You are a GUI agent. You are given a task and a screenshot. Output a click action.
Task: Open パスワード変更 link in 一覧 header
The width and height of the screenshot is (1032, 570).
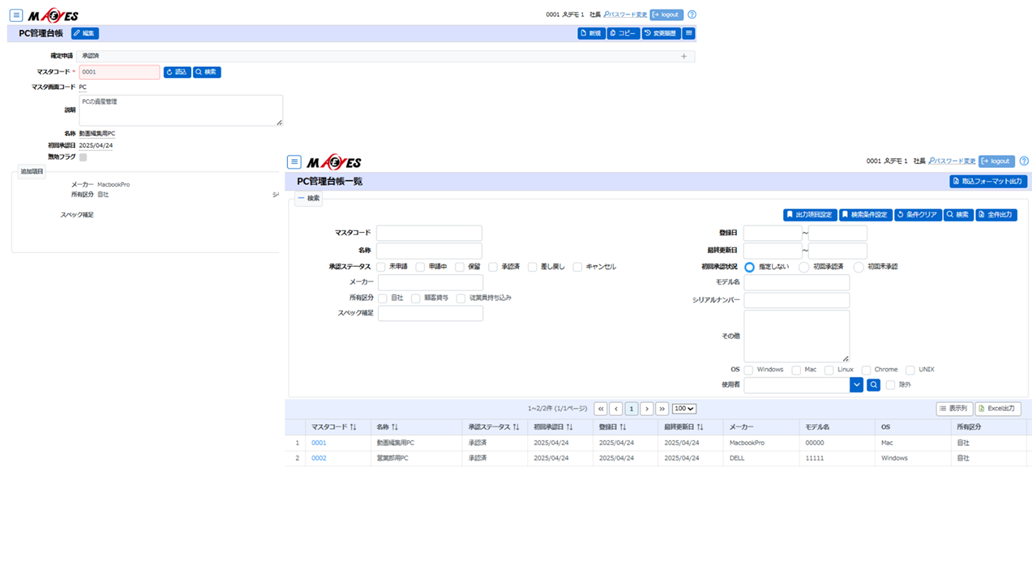pos(952,161)
